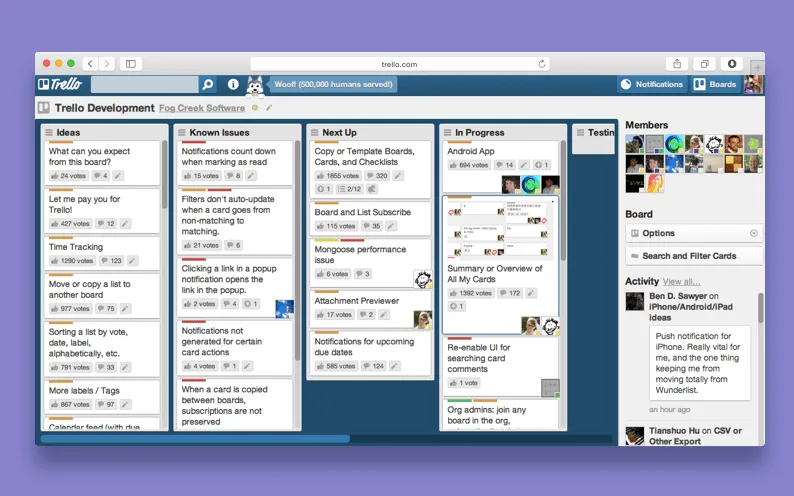Click the Trello Development board title
The width and height of the screenshot is (794, 496).
tap(104, 108)
